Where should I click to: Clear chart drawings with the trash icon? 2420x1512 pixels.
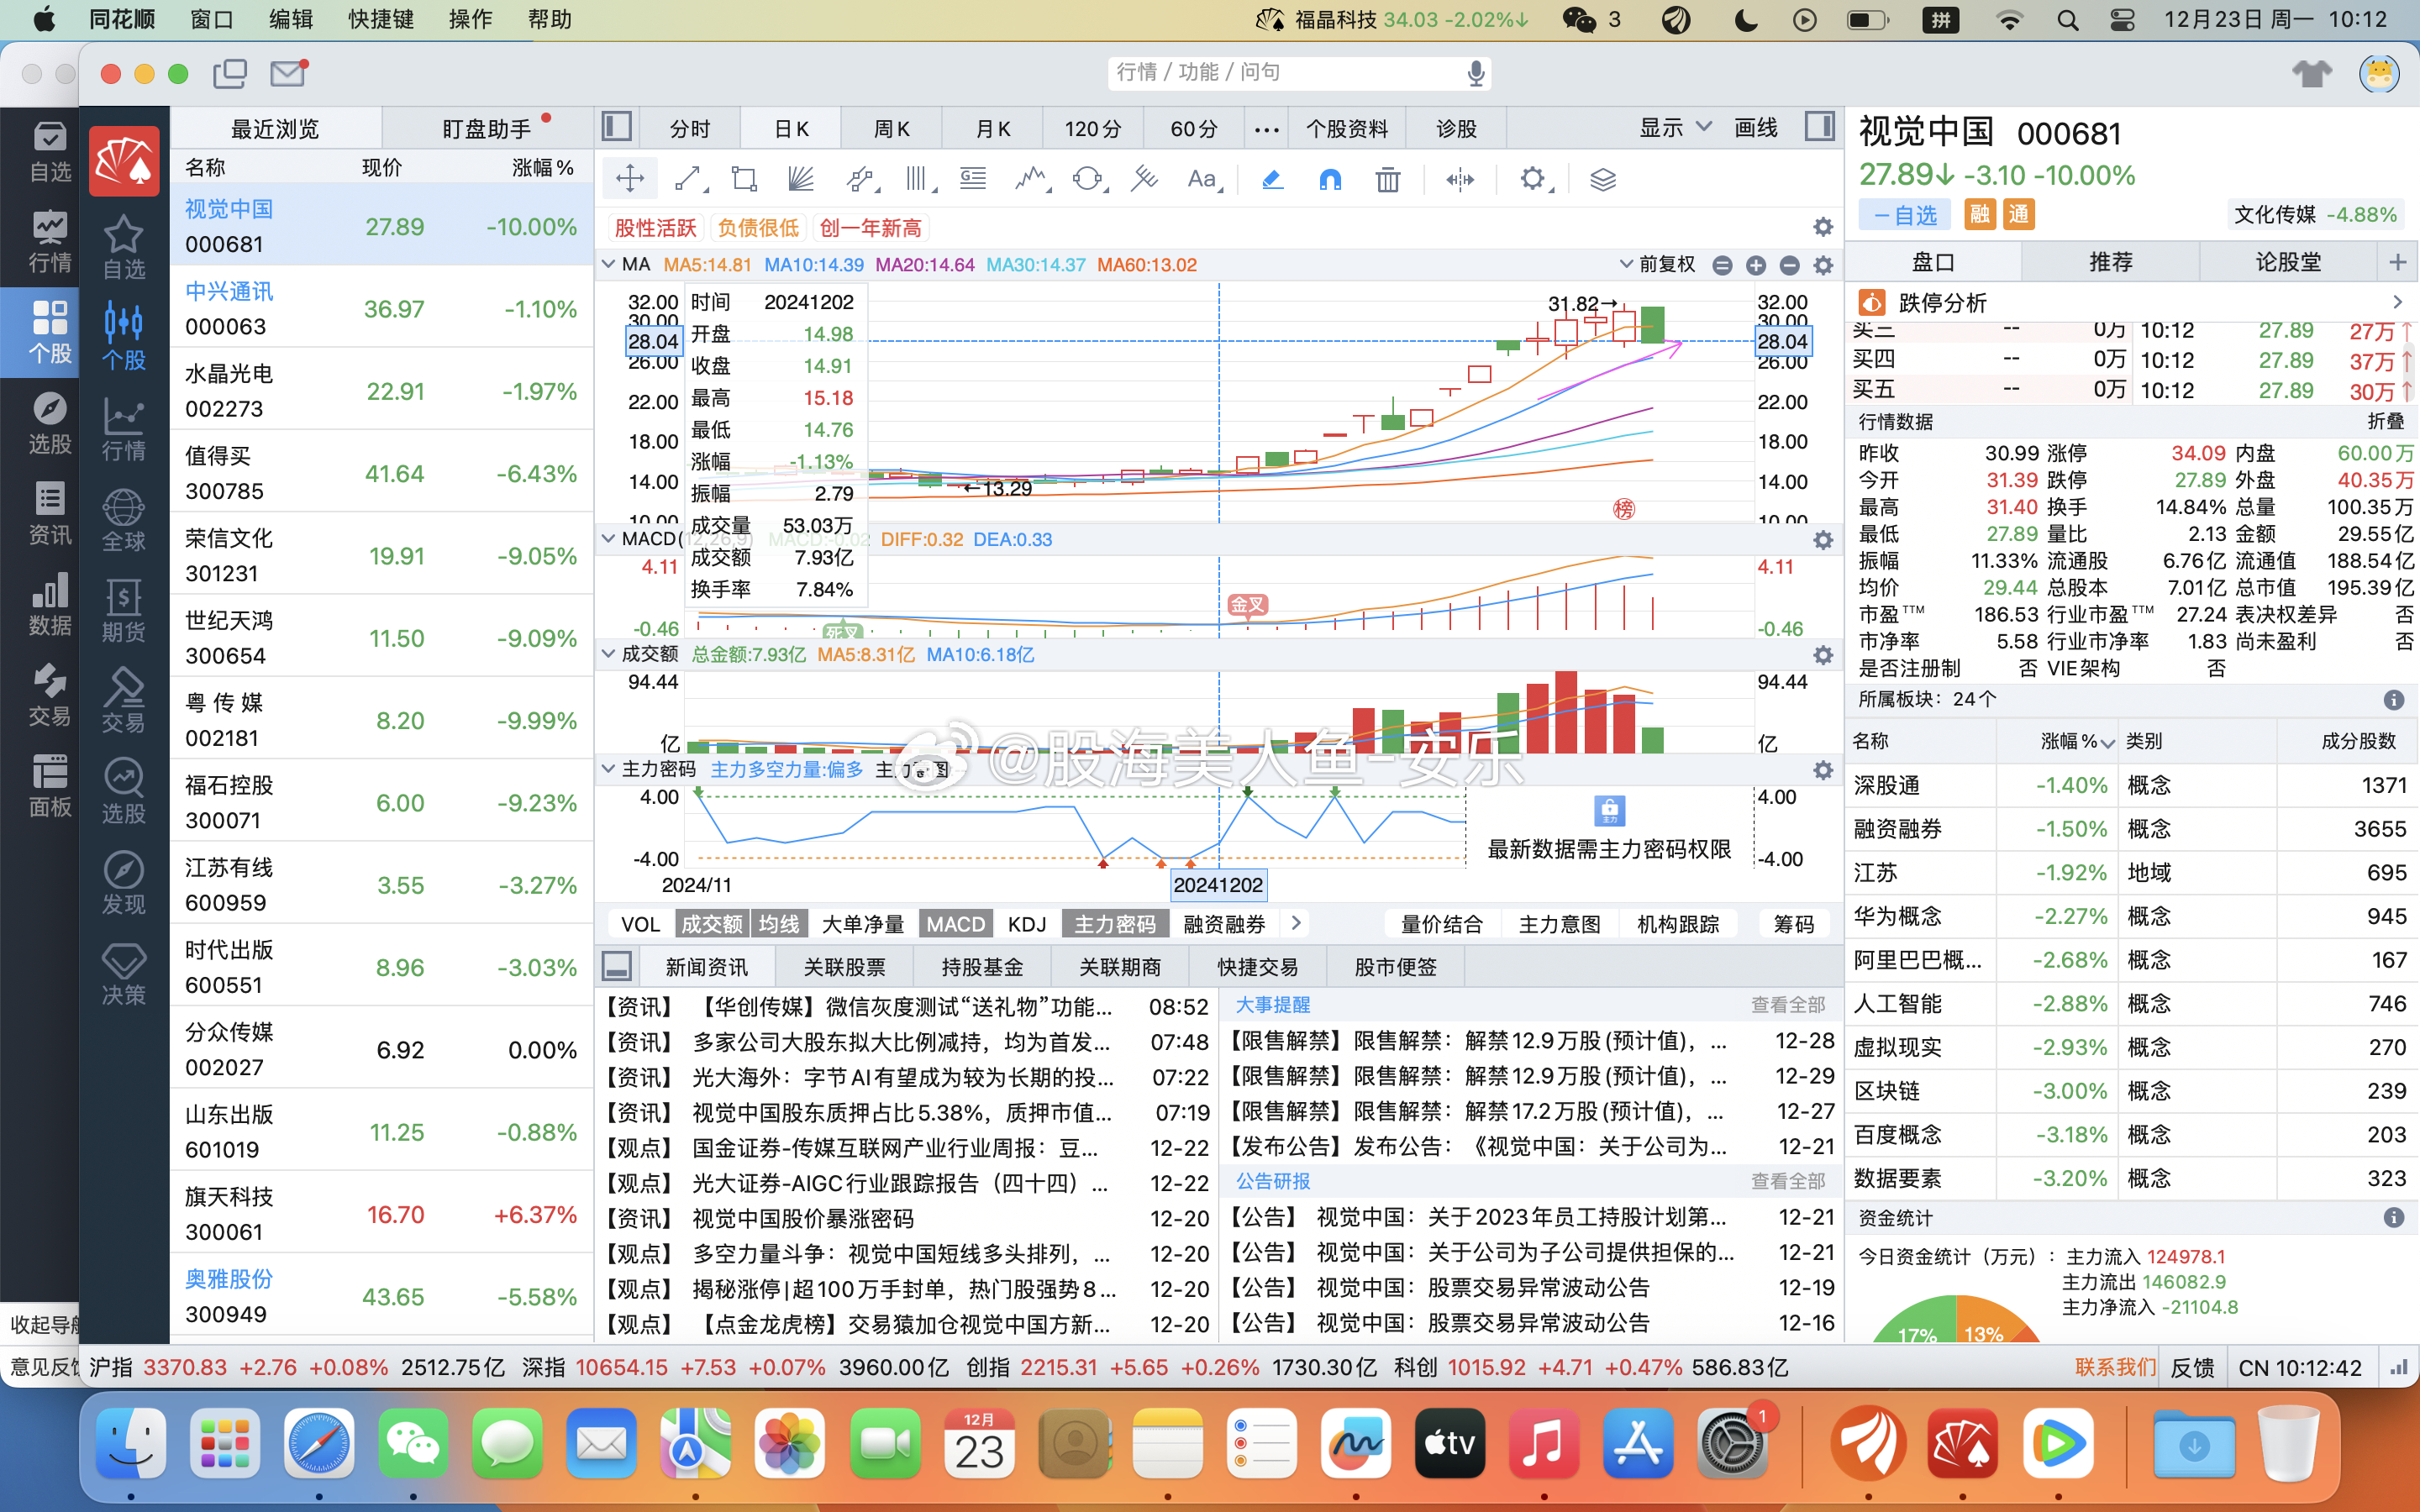click(x=1387, y=178)
